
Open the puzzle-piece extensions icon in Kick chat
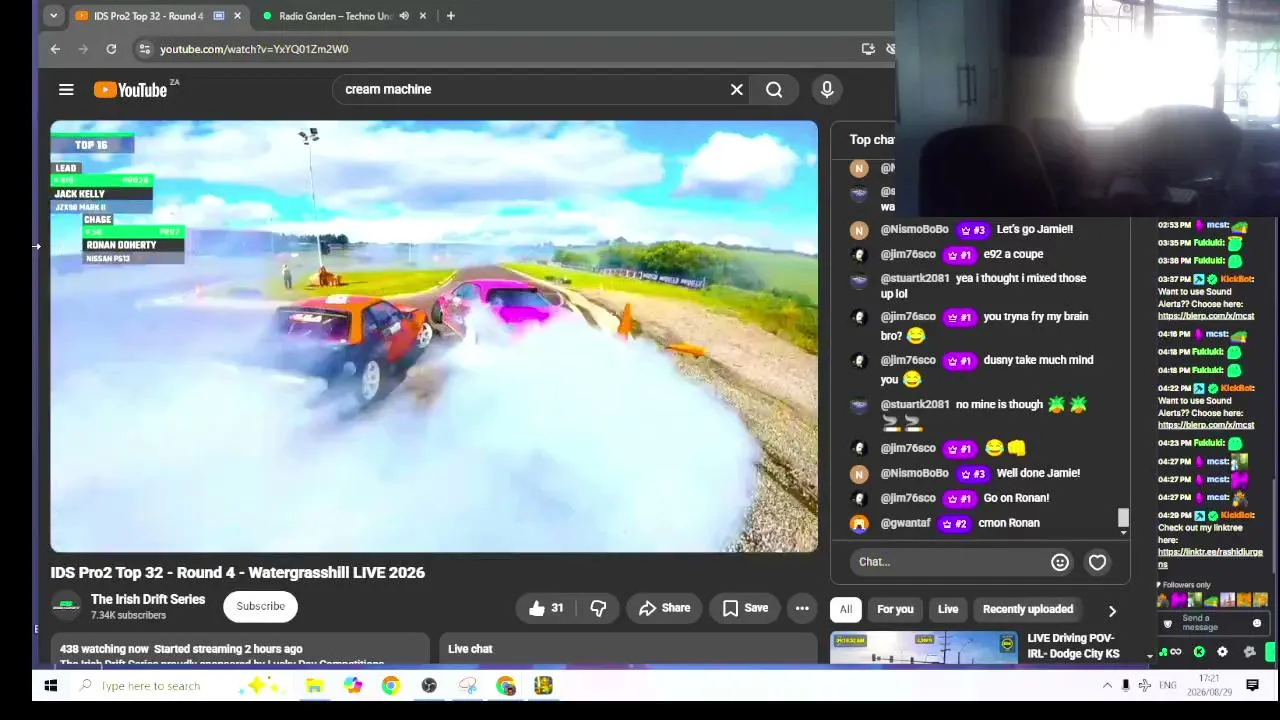(x=1249, y=652)
